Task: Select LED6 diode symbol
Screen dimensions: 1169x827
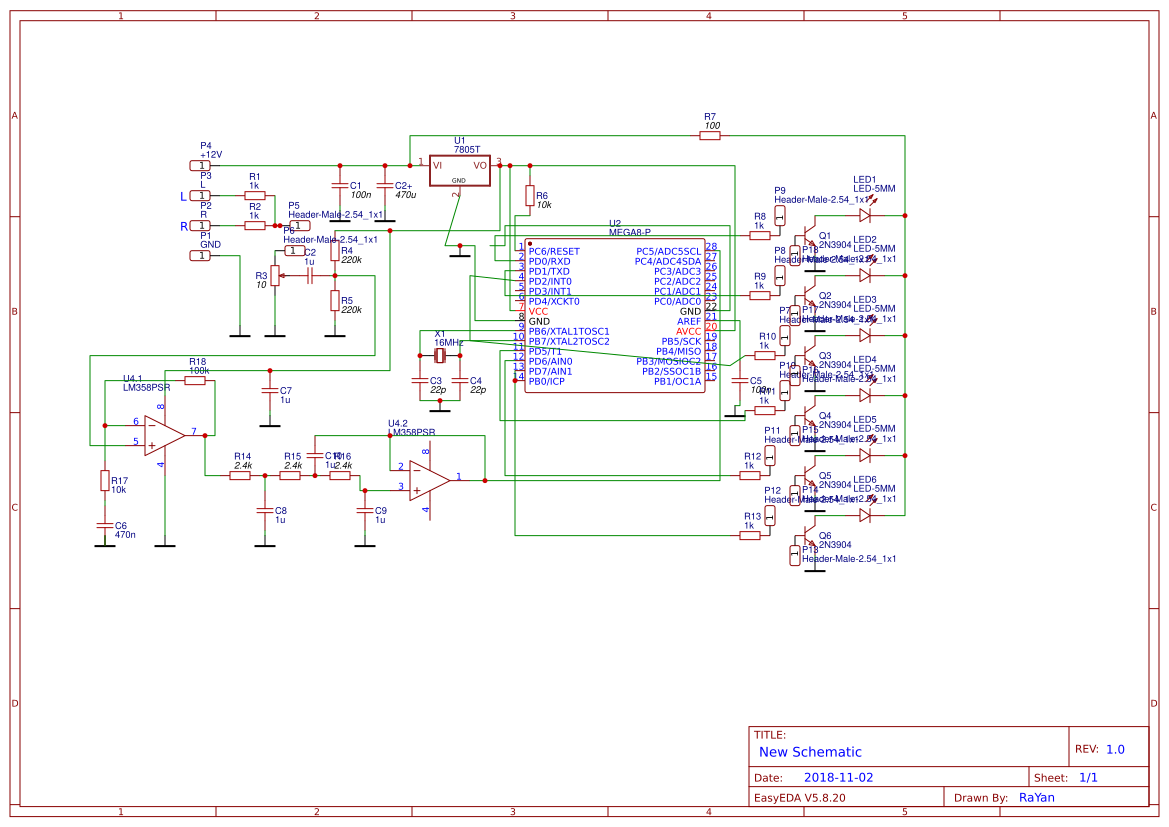Action: (865, 515)
